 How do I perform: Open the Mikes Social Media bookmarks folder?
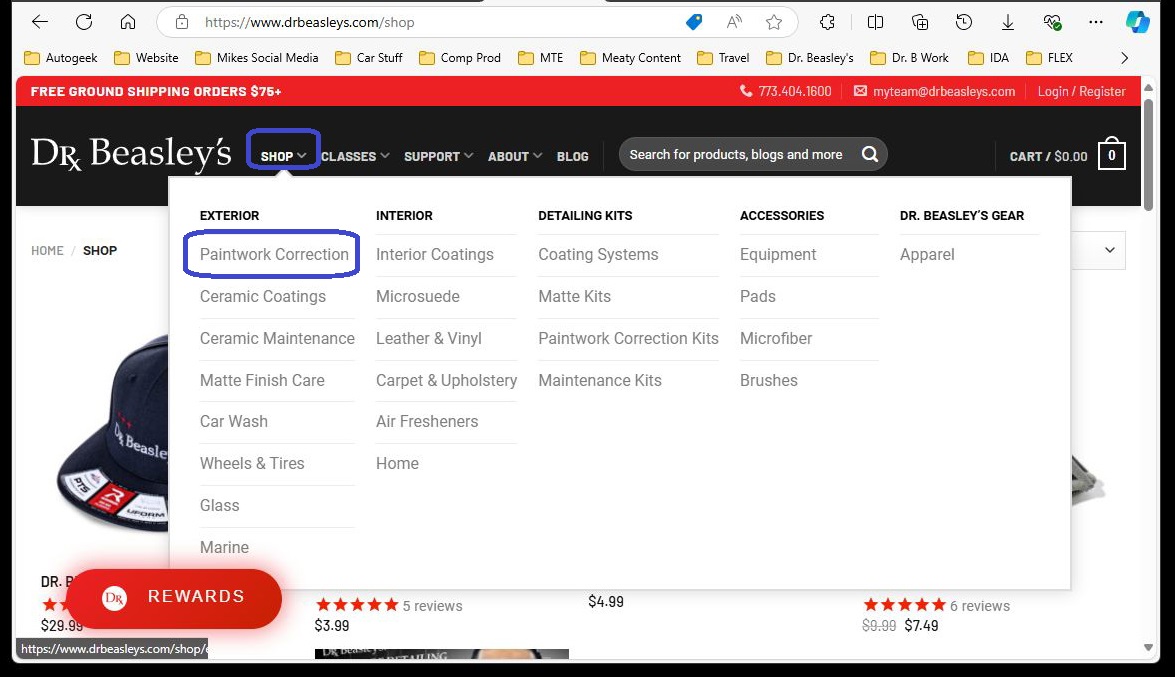click(x=256, y=58)
